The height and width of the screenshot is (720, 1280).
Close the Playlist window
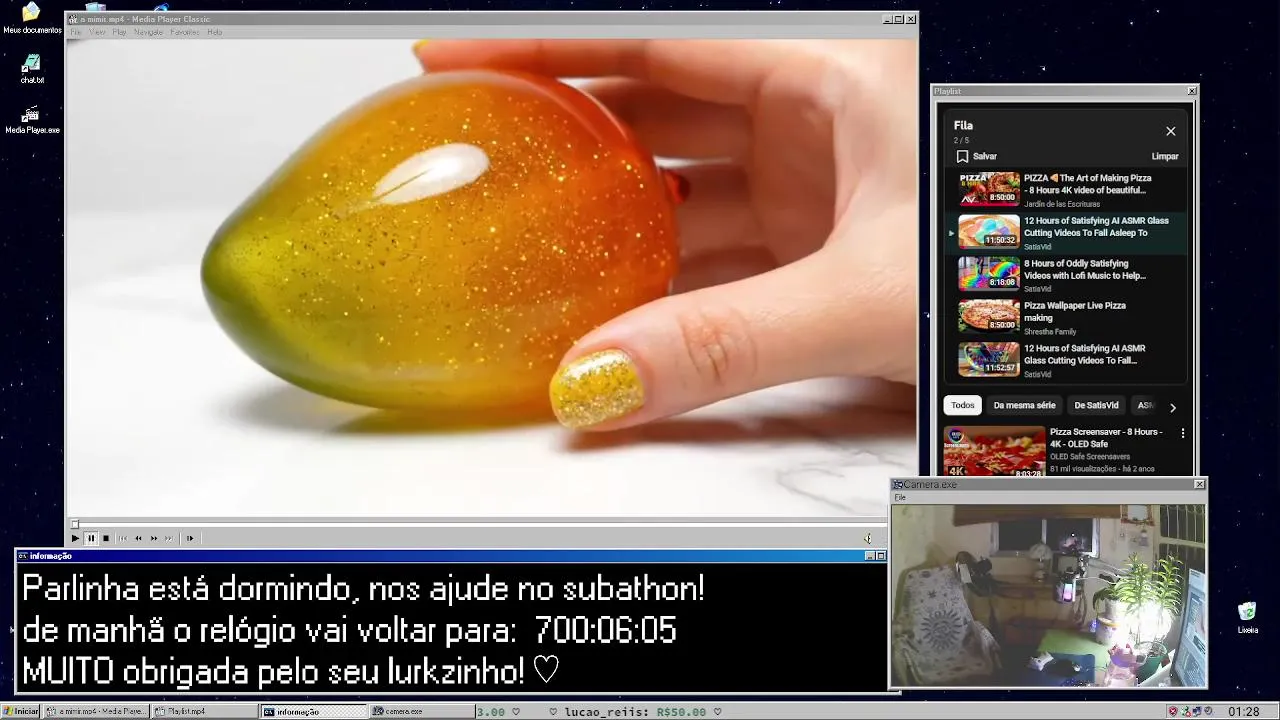(1192, 91)
